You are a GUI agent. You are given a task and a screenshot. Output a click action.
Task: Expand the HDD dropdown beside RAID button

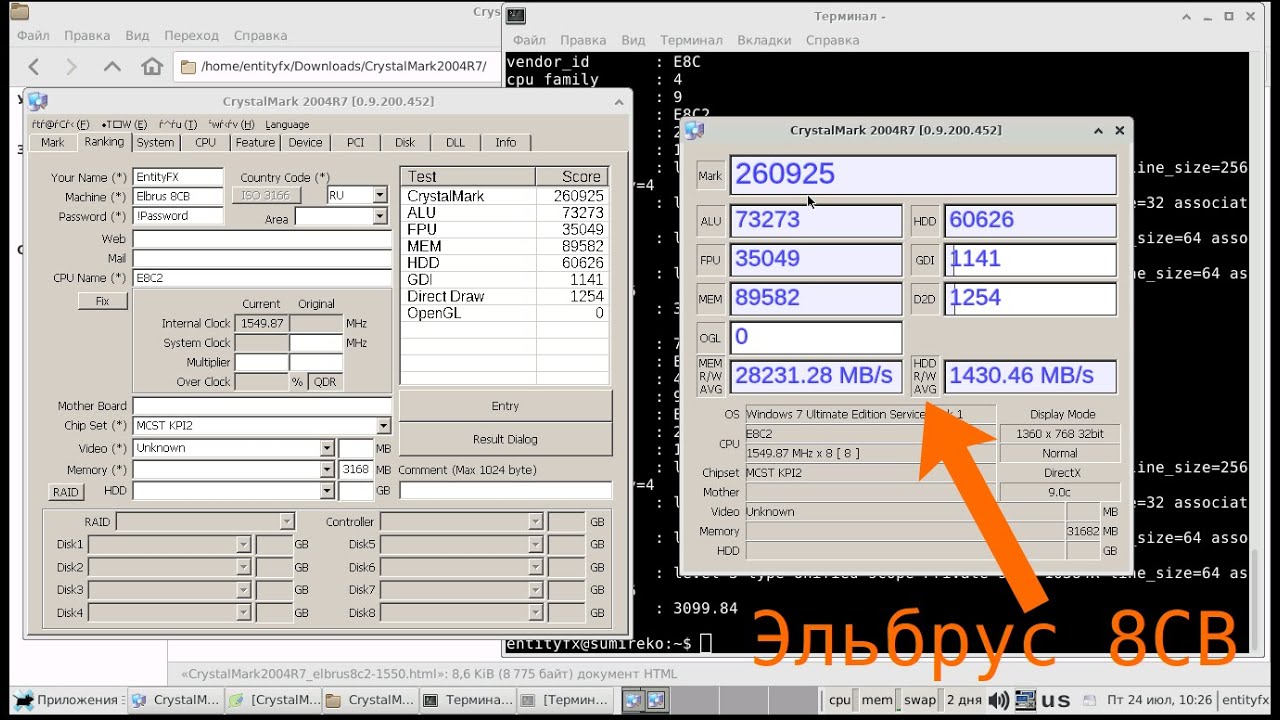(x=327, y=491)
